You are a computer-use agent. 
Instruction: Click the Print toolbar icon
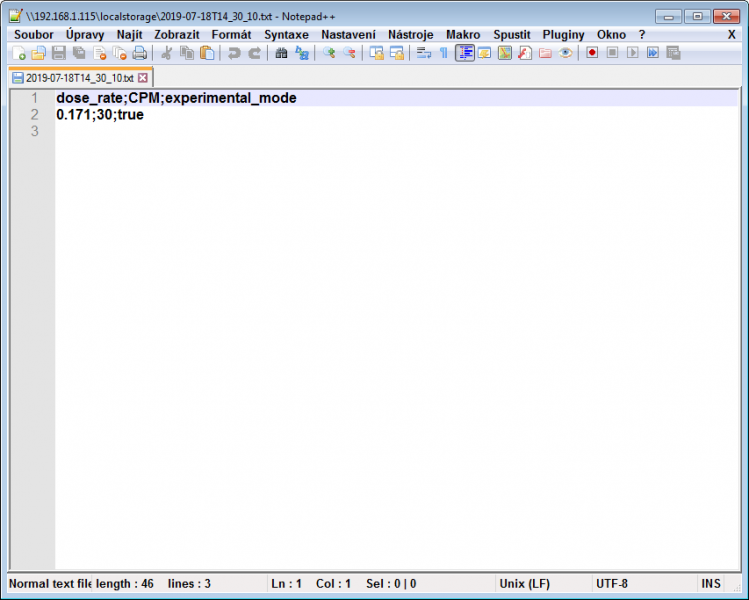coord(140,53)
